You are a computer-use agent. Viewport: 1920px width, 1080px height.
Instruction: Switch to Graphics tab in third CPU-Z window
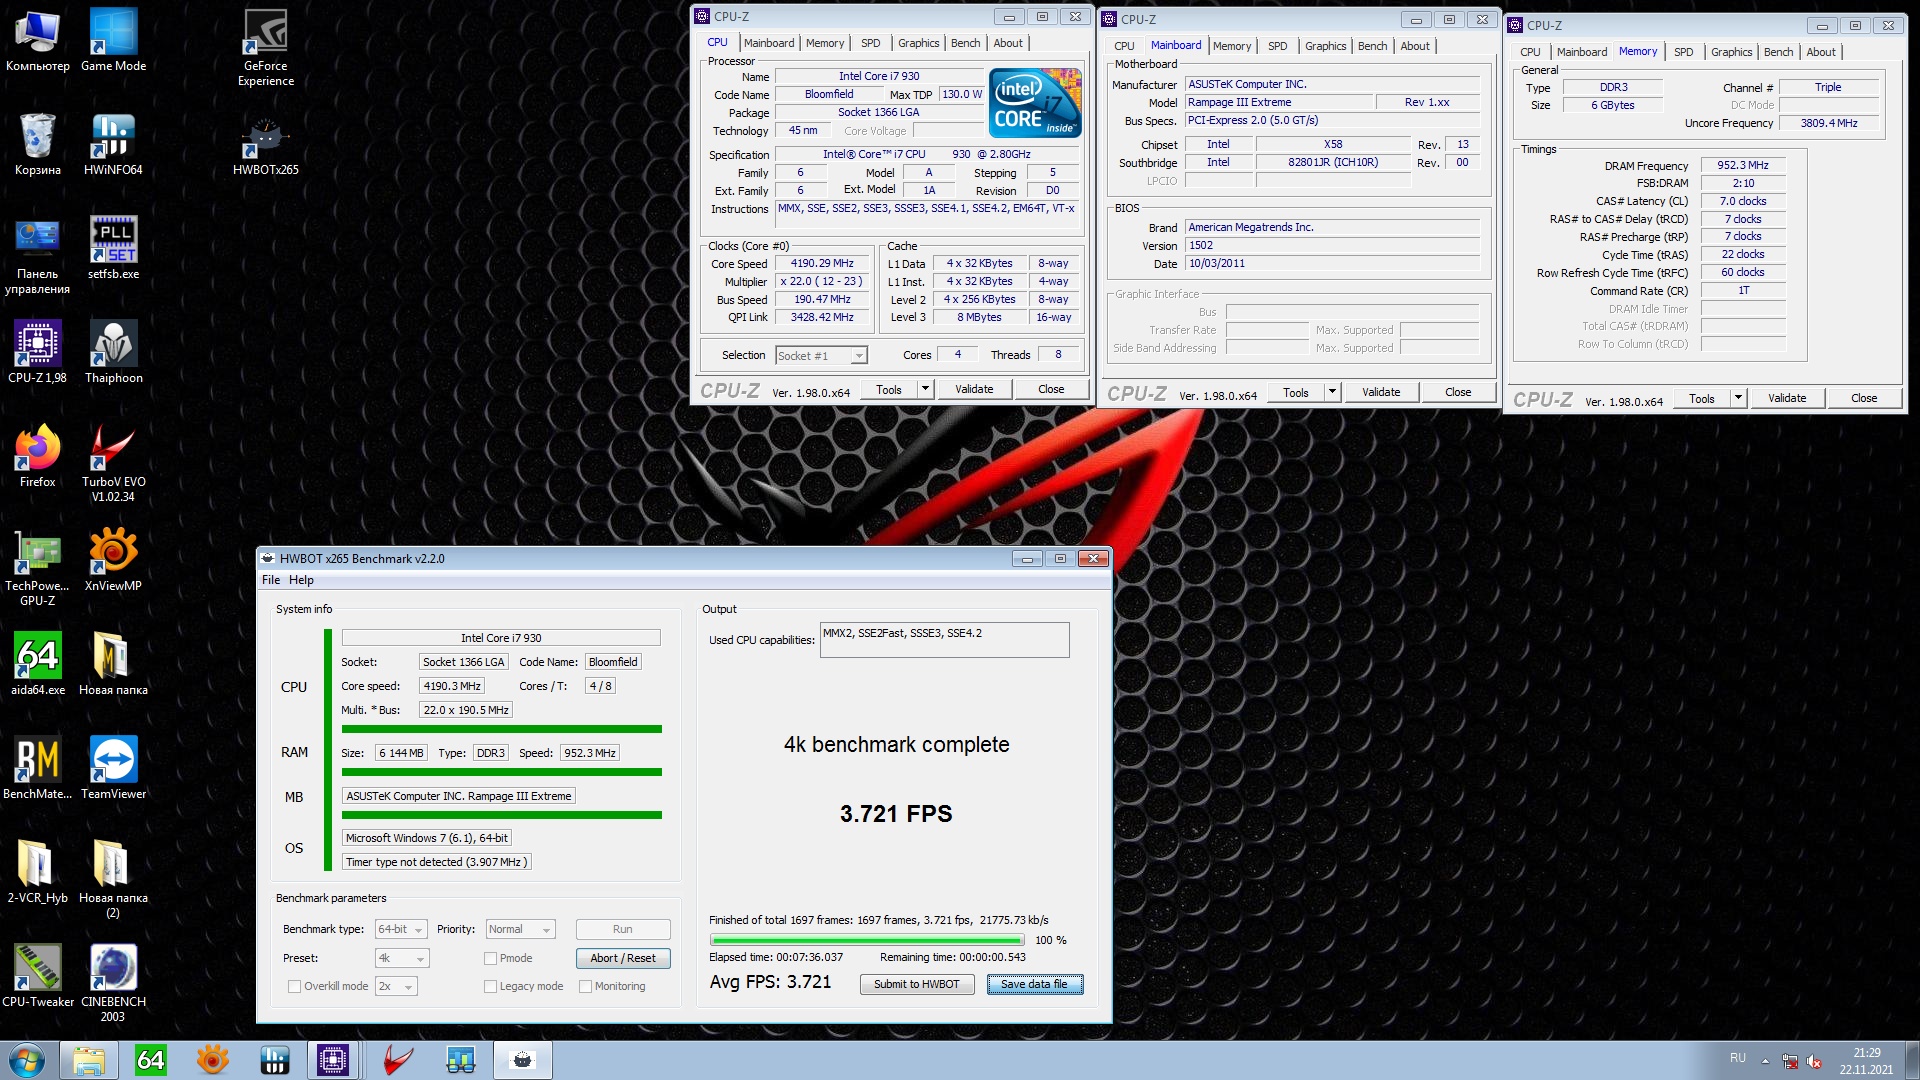1731,52
